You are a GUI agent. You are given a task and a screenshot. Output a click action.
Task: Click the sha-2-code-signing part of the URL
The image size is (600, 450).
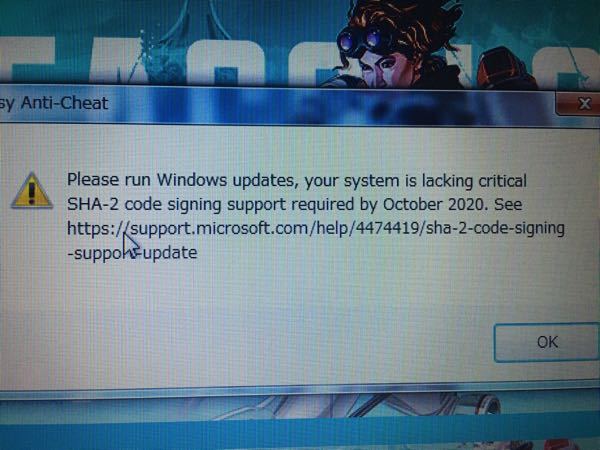pyautogui.click(x=495, y=228)
